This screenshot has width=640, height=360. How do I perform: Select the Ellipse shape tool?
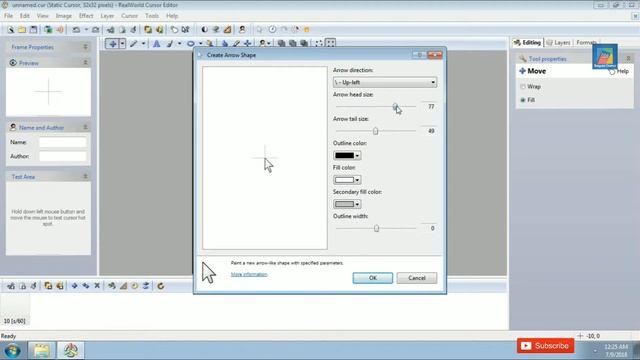pyautogui.click(x=191, y=43)
